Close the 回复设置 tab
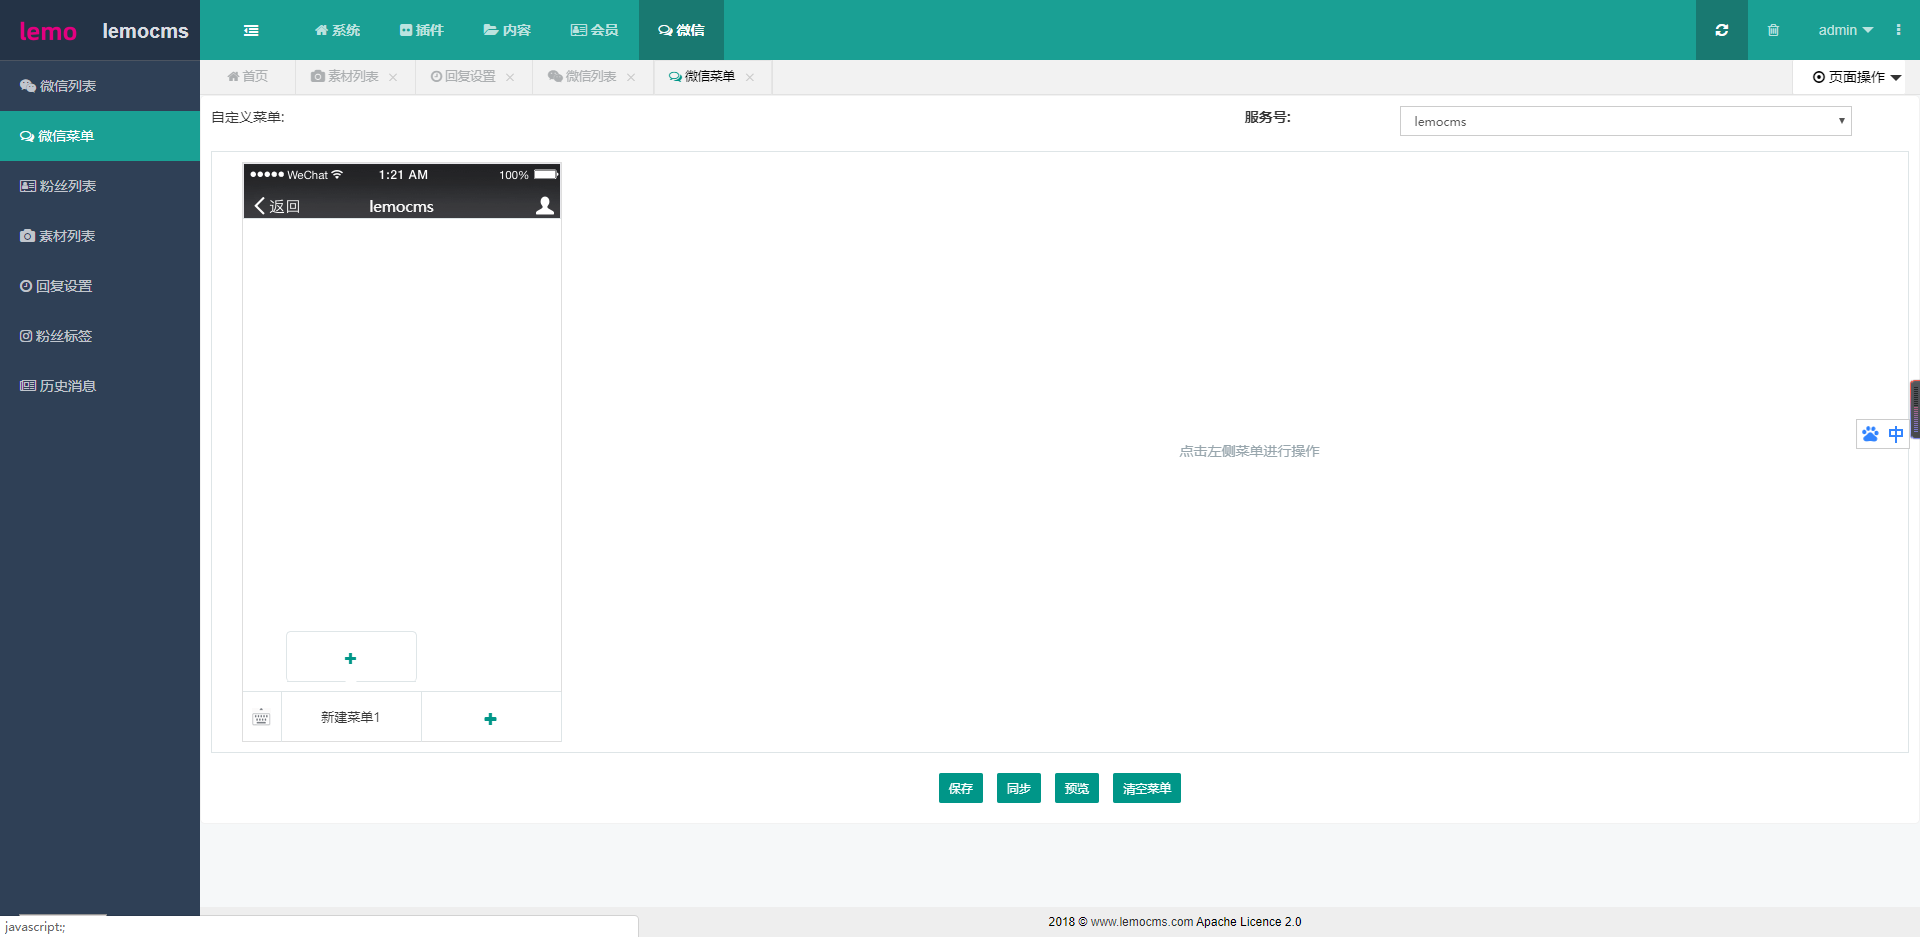 click(510, 77)
